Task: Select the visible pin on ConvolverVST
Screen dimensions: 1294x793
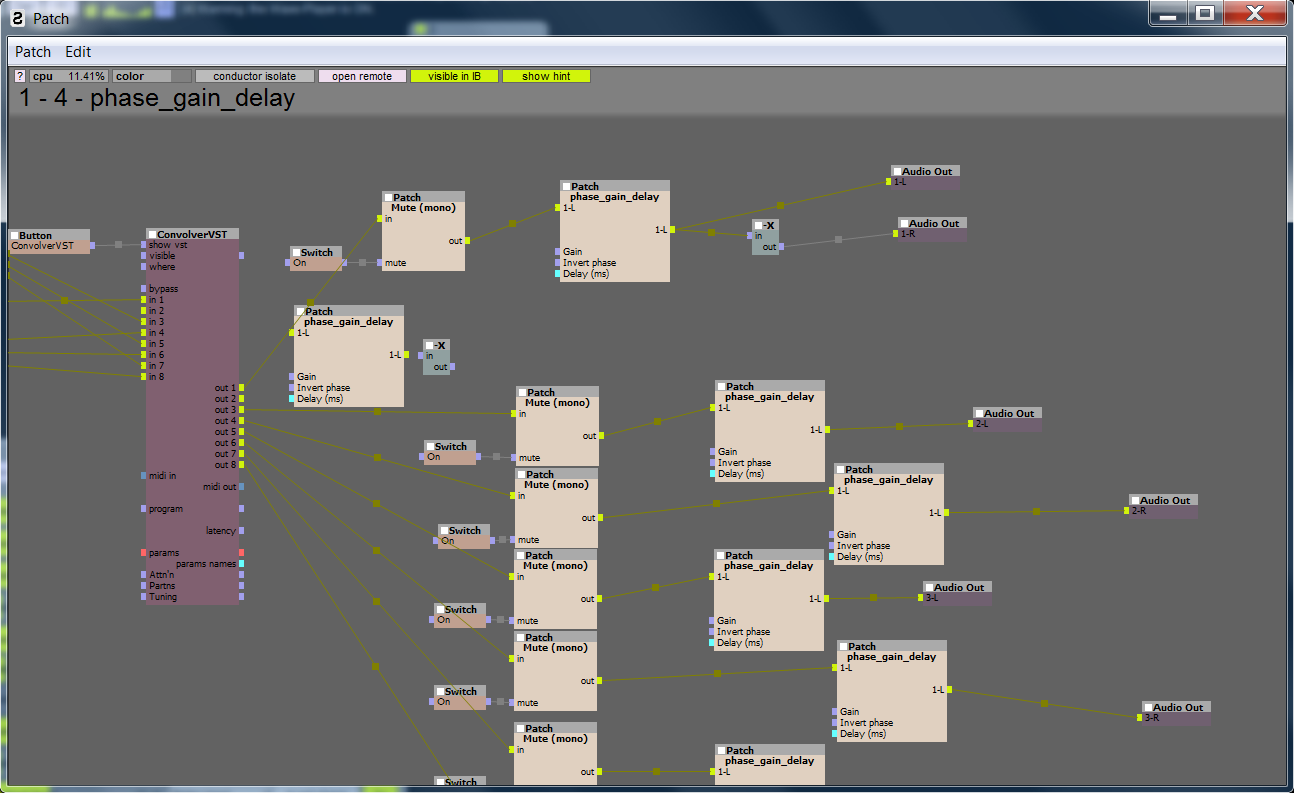Action: [x=143, y=256]
